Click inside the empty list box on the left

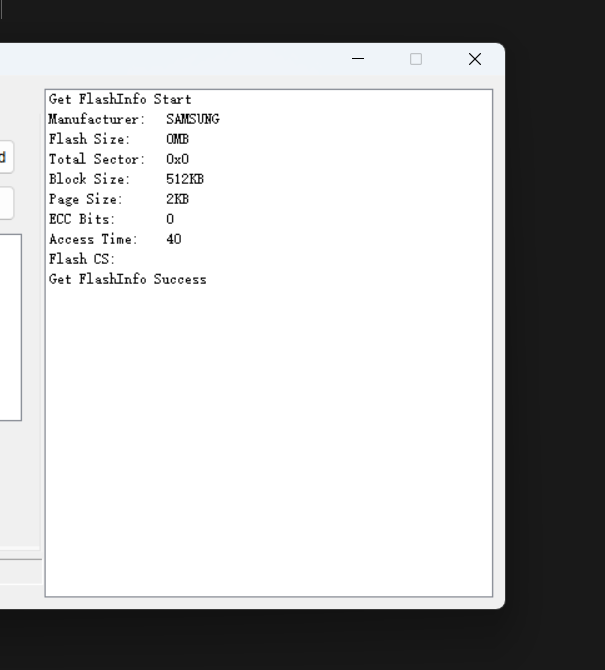pyautogui.click(x=9, y=327)
